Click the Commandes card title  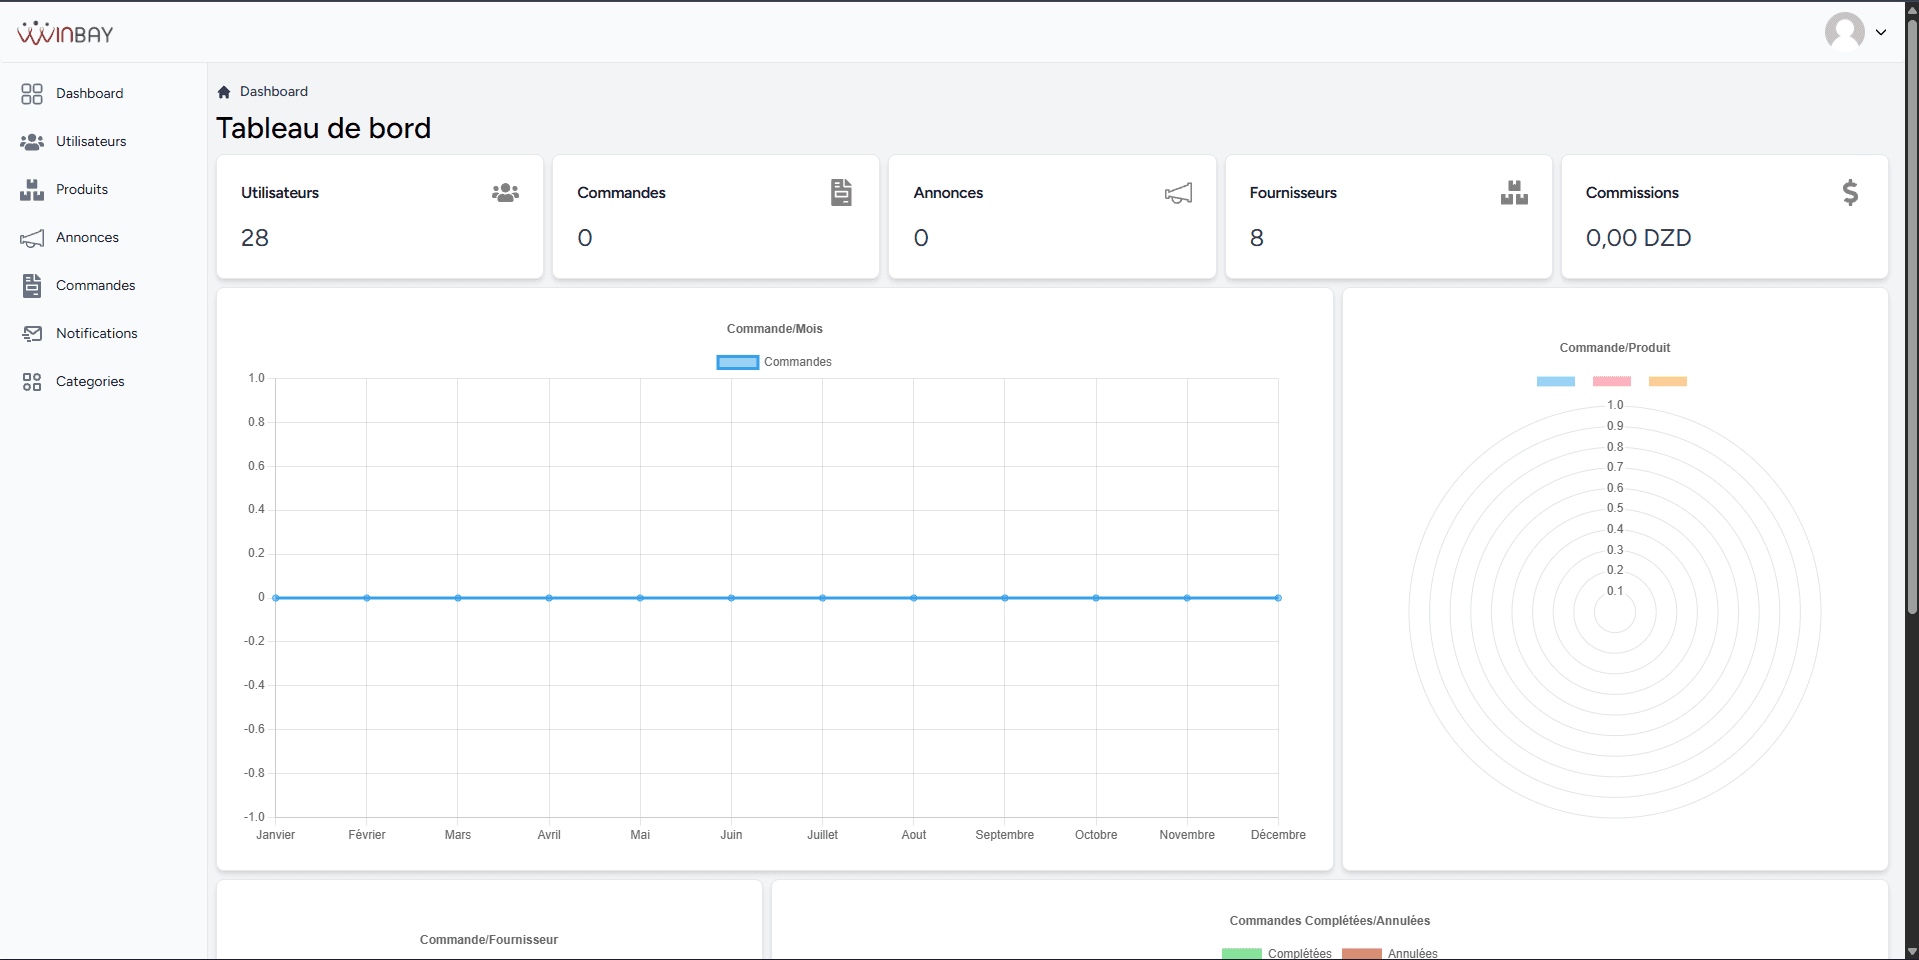coord(621,193)
